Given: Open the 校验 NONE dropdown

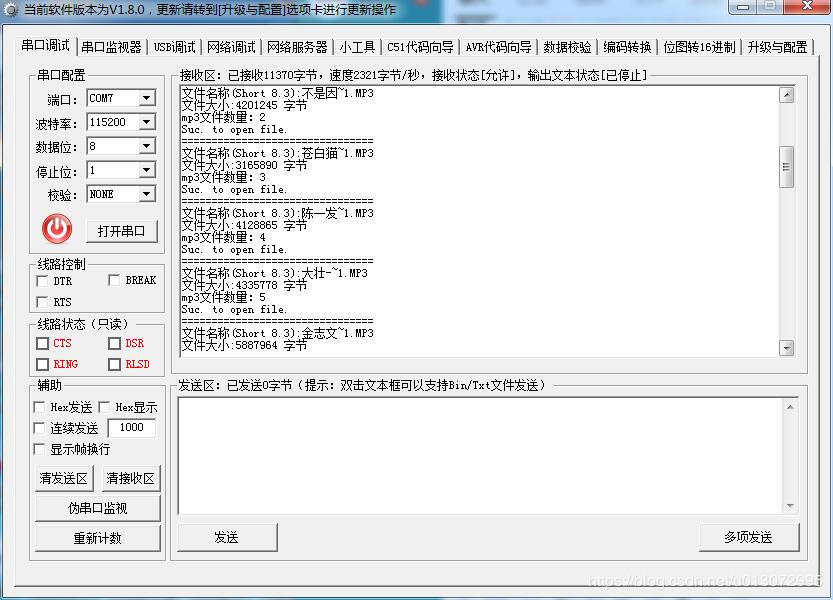Looking at the screenshot, I should pos(147,194).
